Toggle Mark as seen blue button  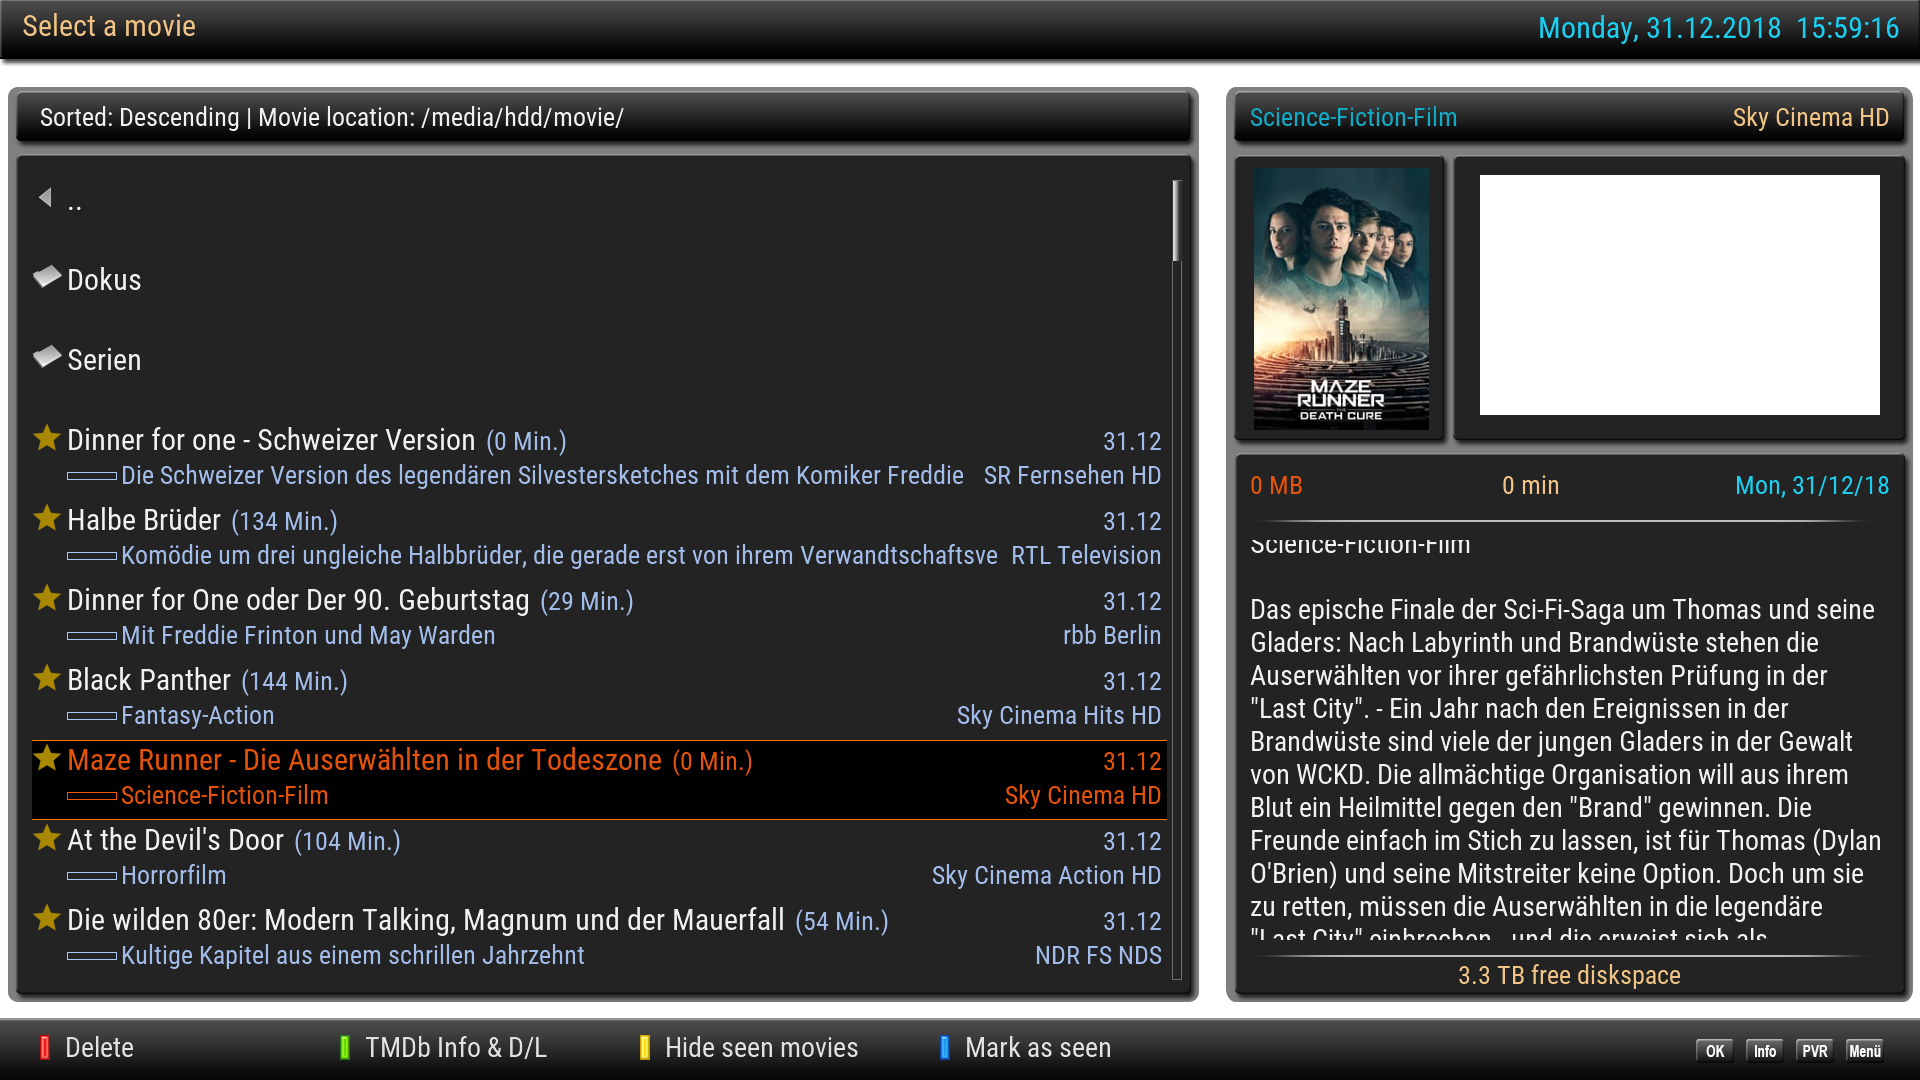click(945, 1047)
